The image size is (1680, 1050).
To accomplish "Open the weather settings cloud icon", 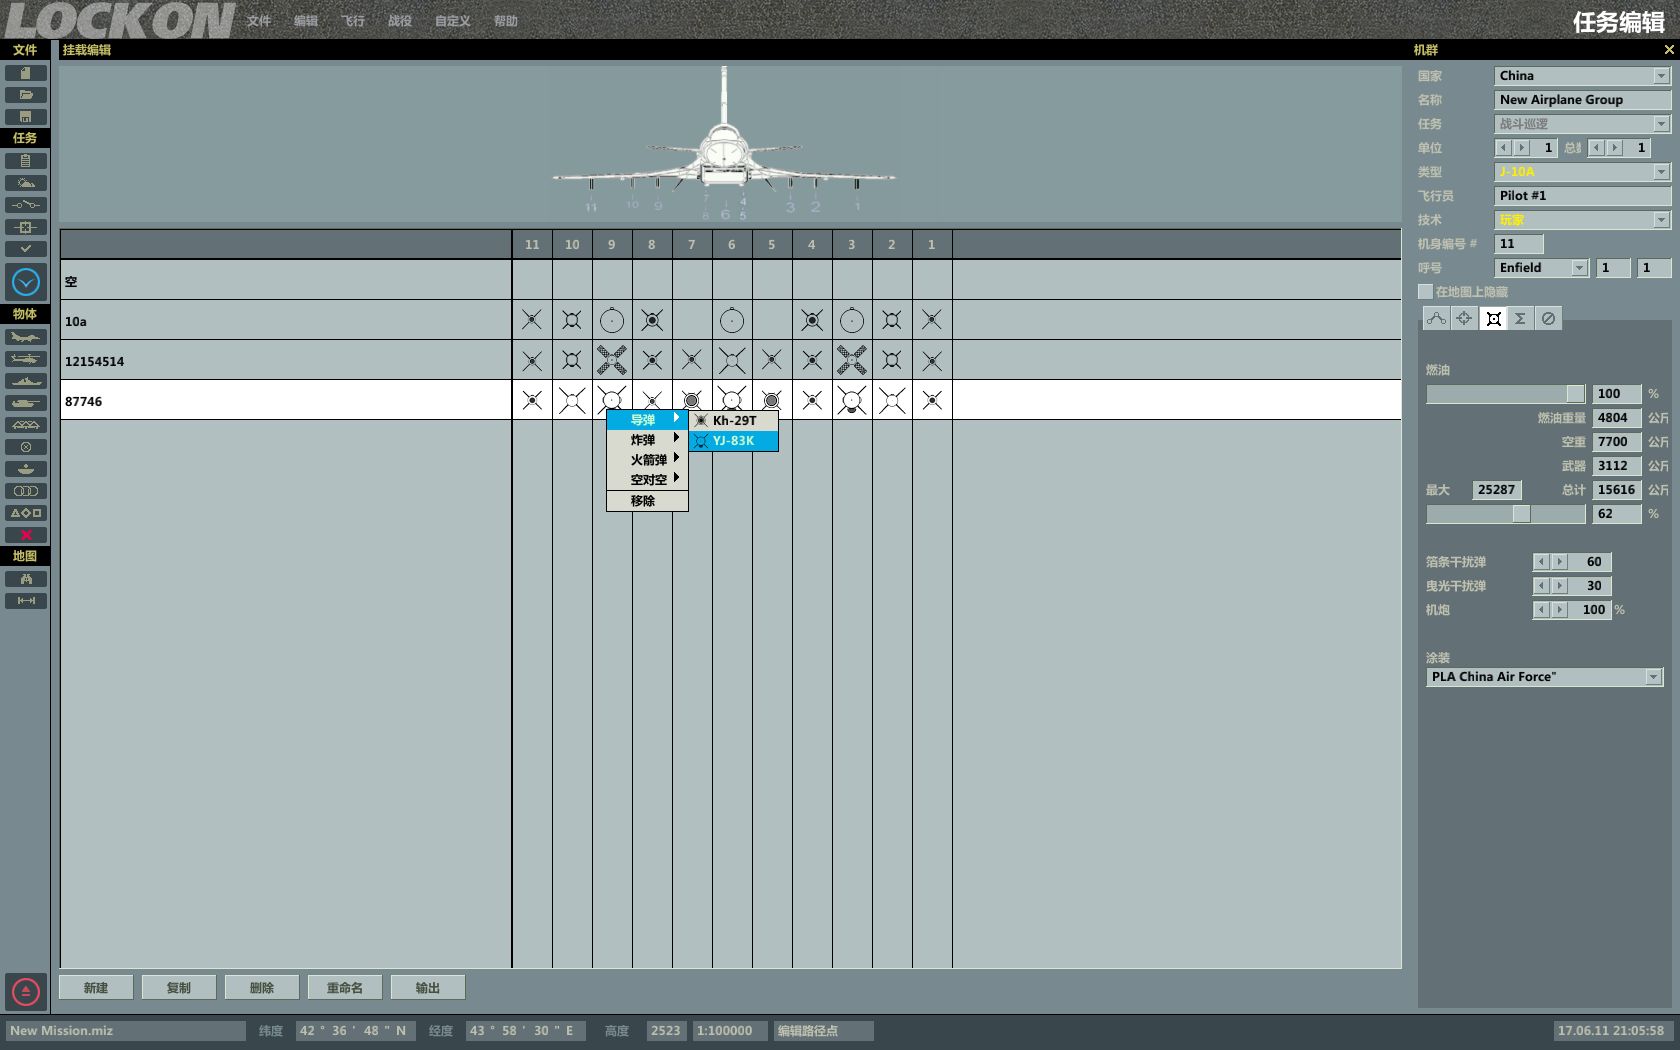I will click(x=26, y=183).
